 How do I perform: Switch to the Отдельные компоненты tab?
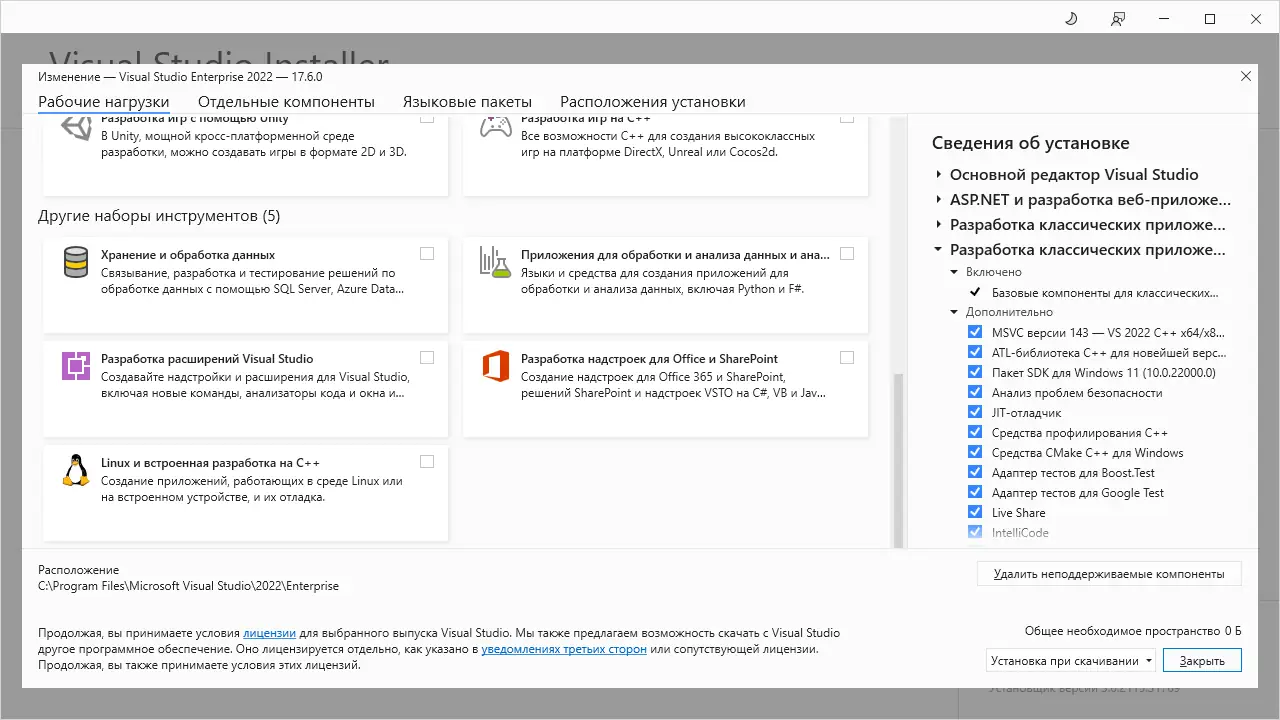pos(287,101)
